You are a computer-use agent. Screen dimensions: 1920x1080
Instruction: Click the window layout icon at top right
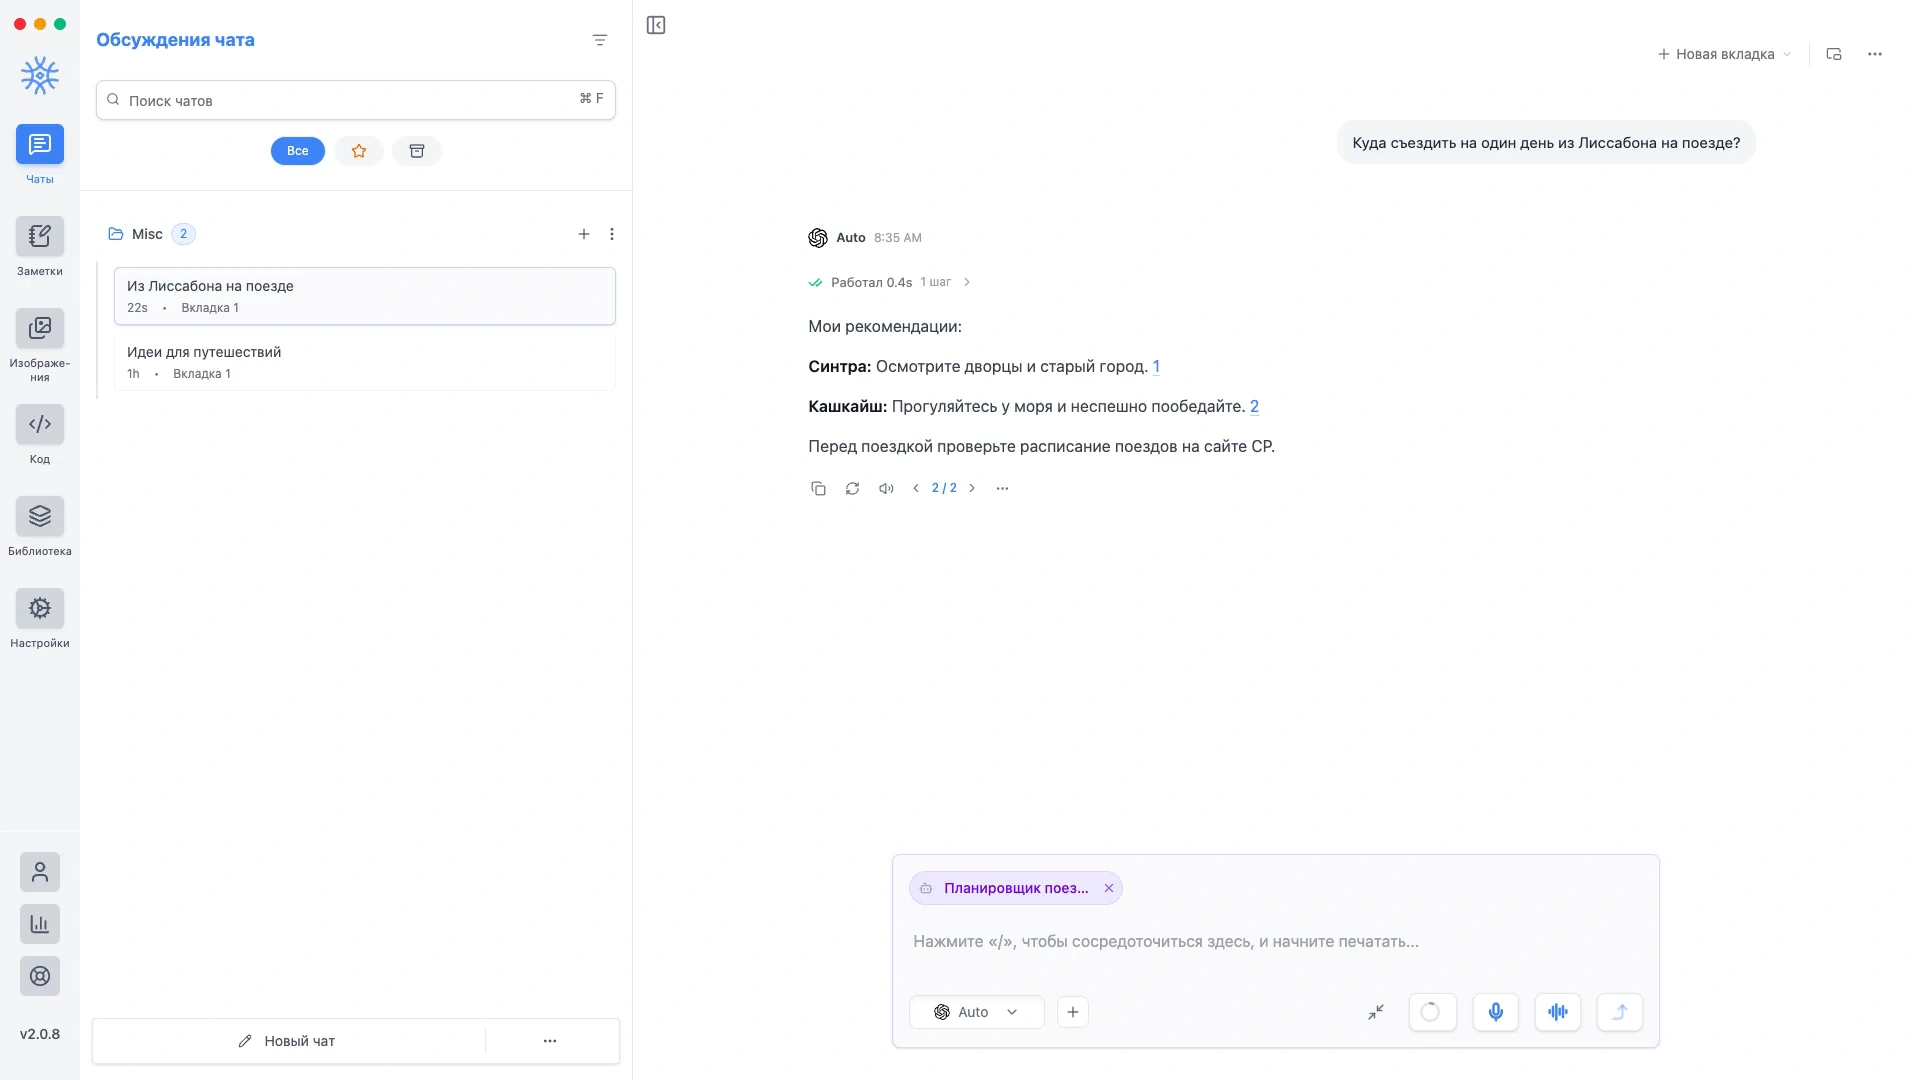click(1834, 54)
